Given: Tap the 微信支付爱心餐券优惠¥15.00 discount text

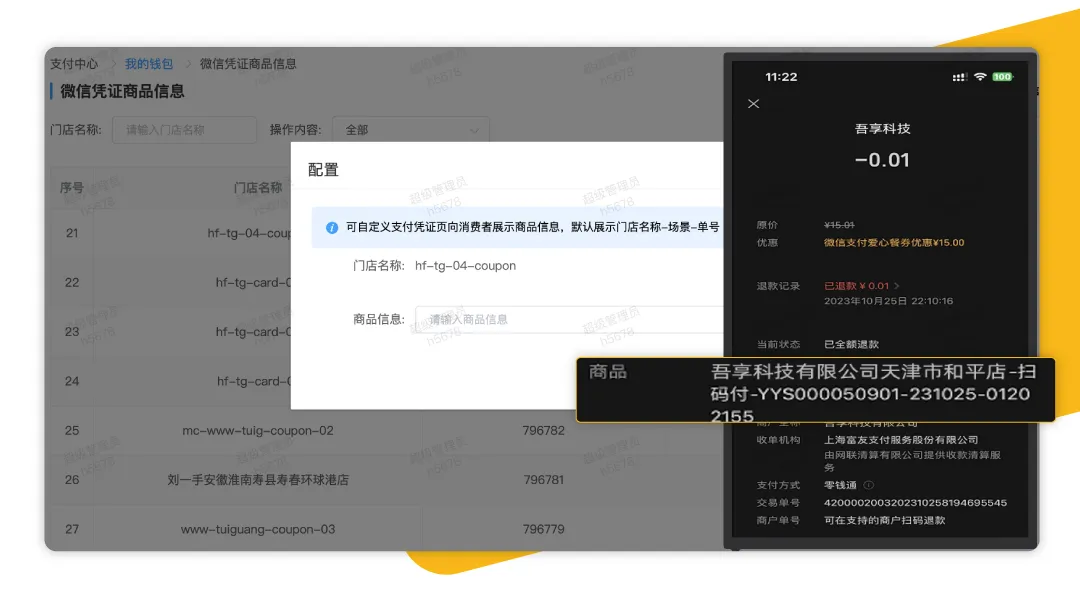Looking at the screenshot, I should point(894,242).
